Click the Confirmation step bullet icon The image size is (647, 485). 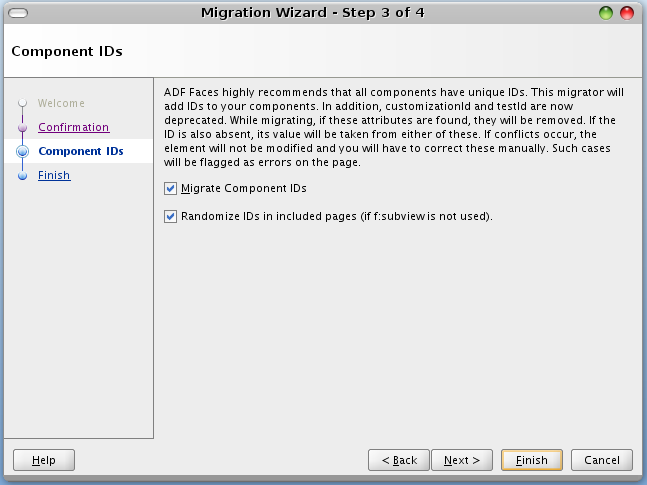coord(22,127)
